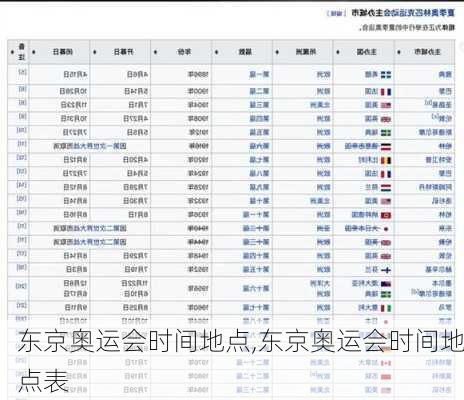Sort table by 年份 column arrow
This screenshot has height=400, width=464.
(x=155, y=52)
